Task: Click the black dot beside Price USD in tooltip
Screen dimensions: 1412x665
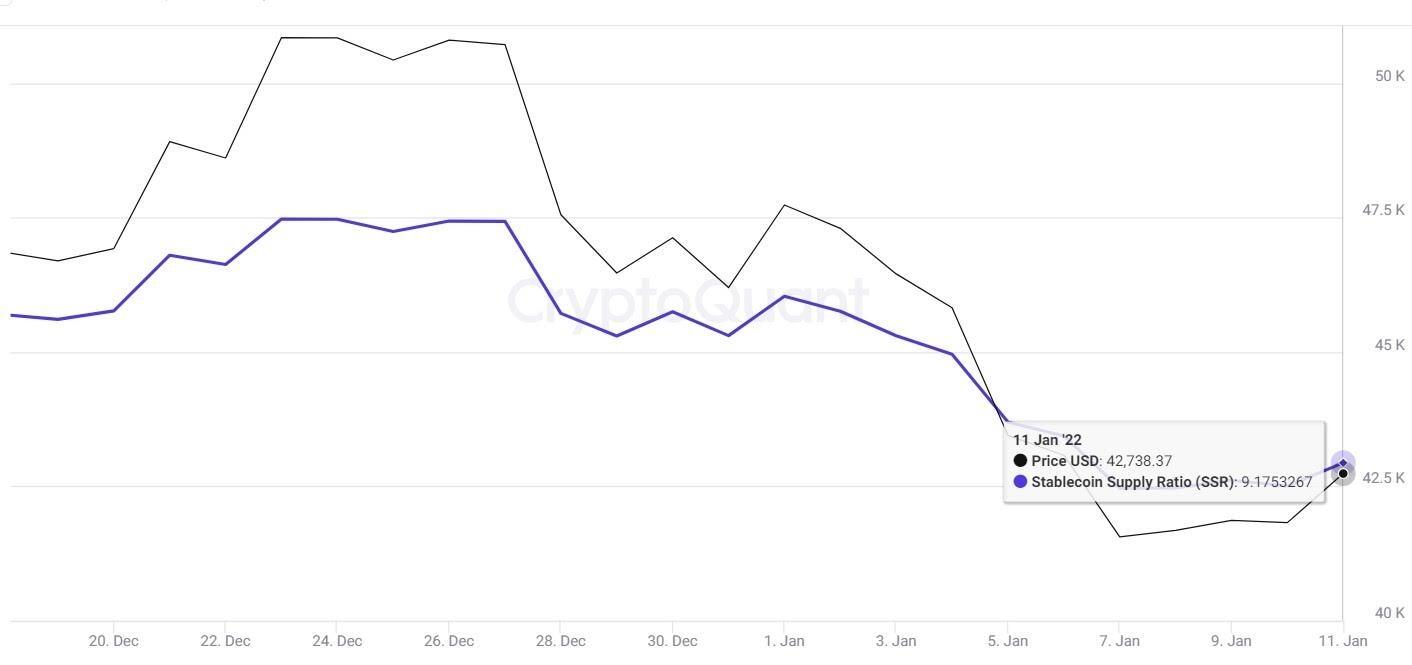Action: point(1020,461)
